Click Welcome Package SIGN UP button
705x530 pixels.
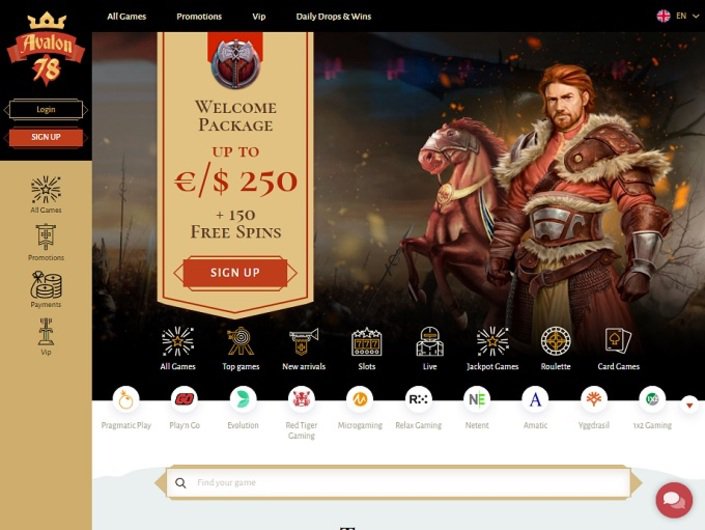click(x=235, y=273)
